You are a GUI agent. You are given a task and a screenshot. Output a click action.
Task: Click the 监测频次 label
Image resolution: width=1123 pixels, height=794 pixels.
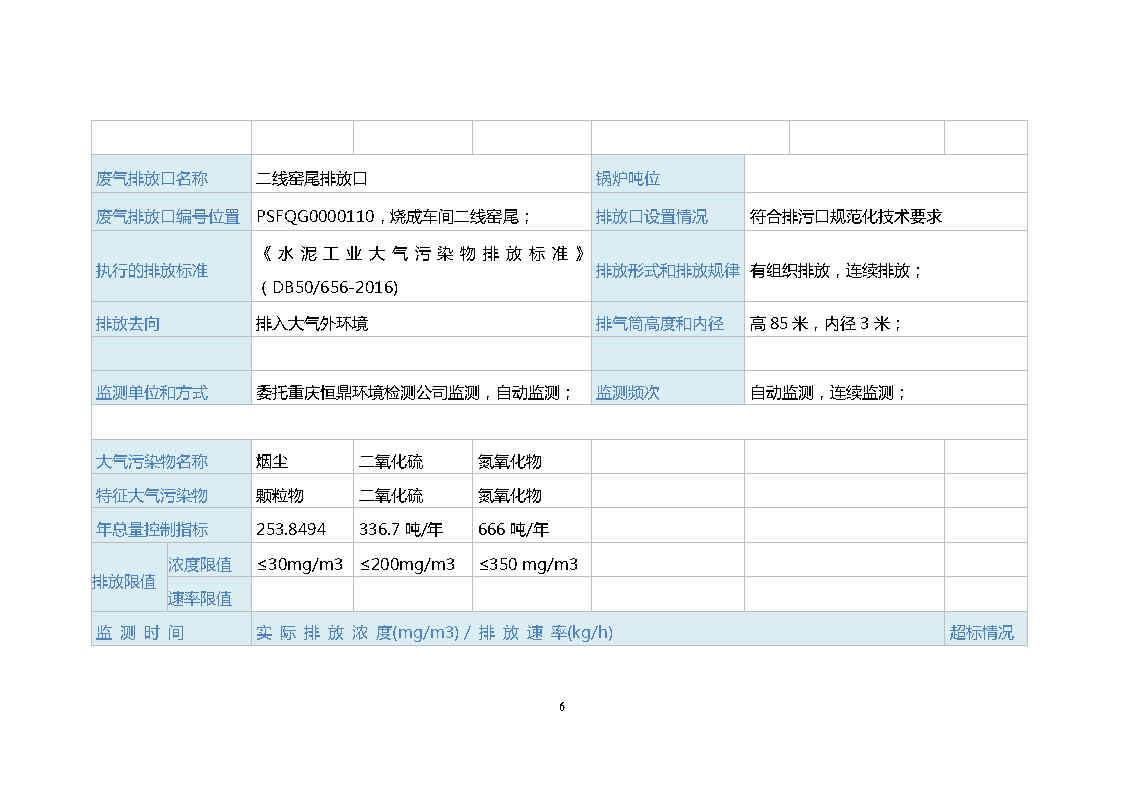coord(627,392)
